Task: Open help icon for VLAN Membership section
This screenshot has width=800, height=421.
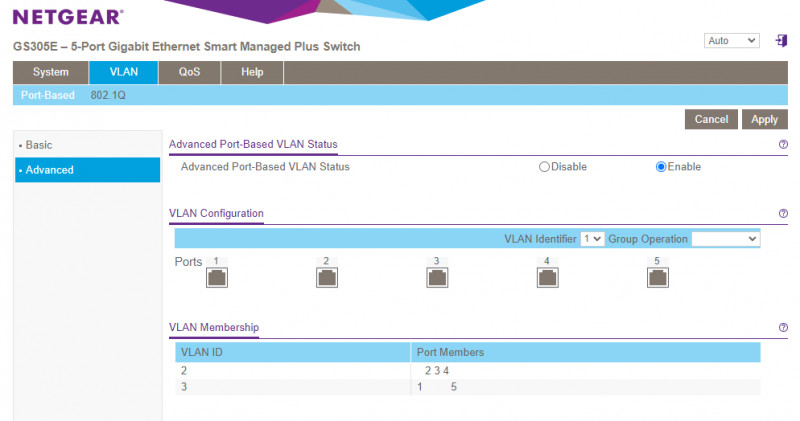Action: click(782, 328)
